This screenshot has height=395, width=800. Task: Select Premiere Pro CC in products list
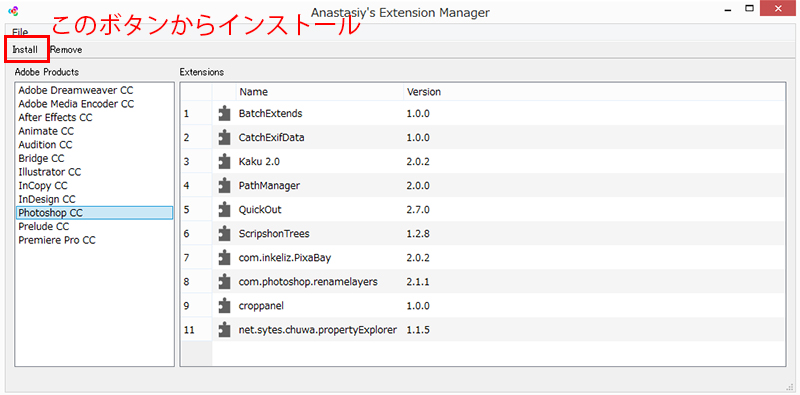pyautogui.click(x=57, y=240)
